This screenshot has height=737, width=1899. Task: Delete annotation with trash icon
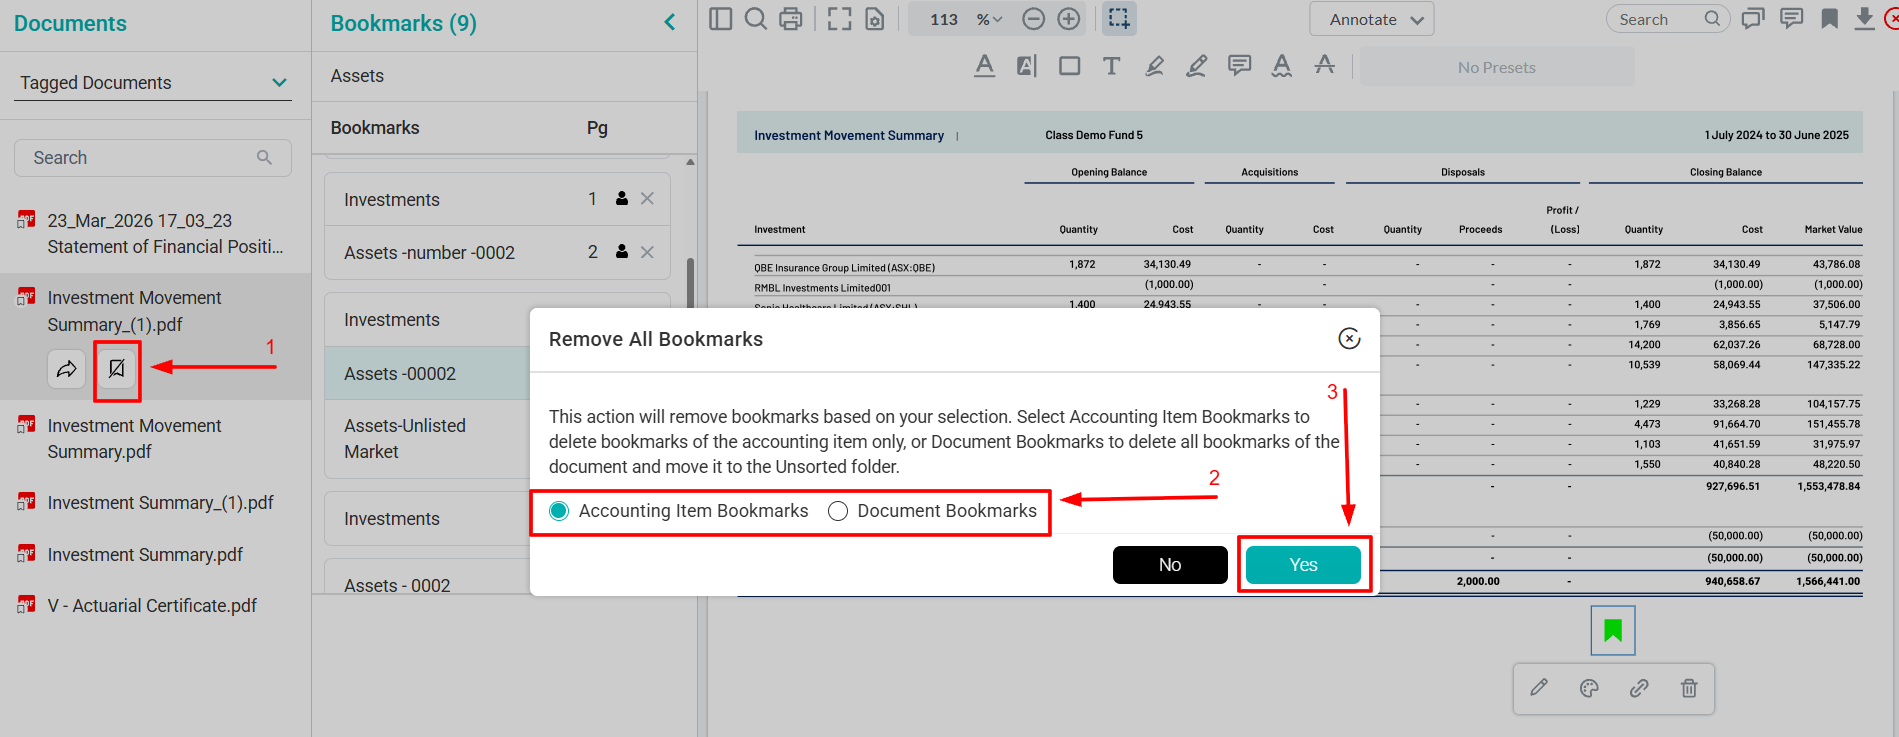pos(1689,688)
